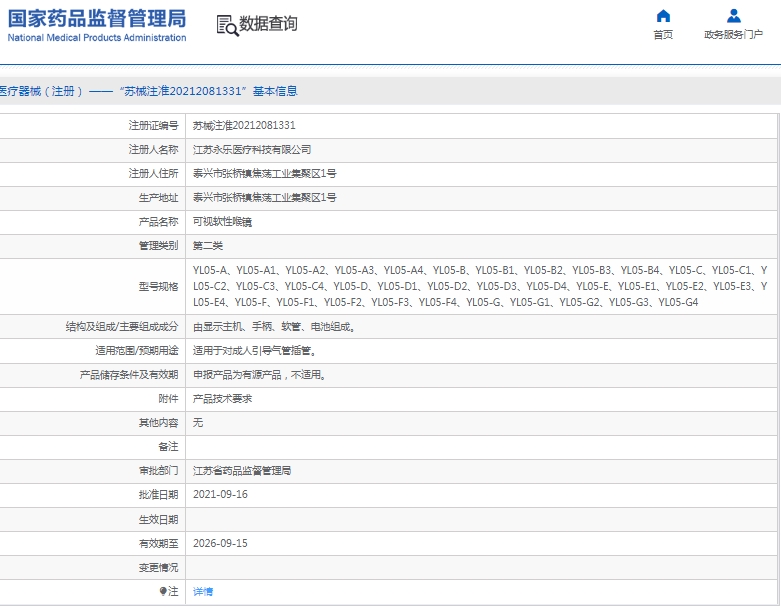Click the 批准日期 label
The height and width of the screenshot is (609, 781).
point(158,494)
